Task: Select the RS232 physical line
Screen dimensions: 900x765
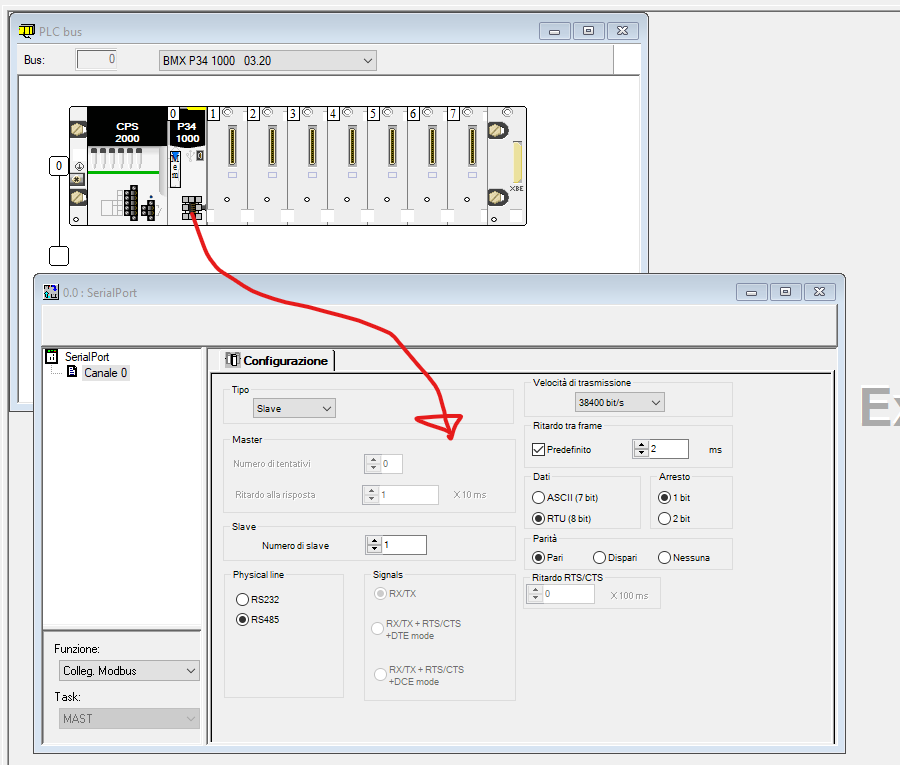Action: pos(242,599)
